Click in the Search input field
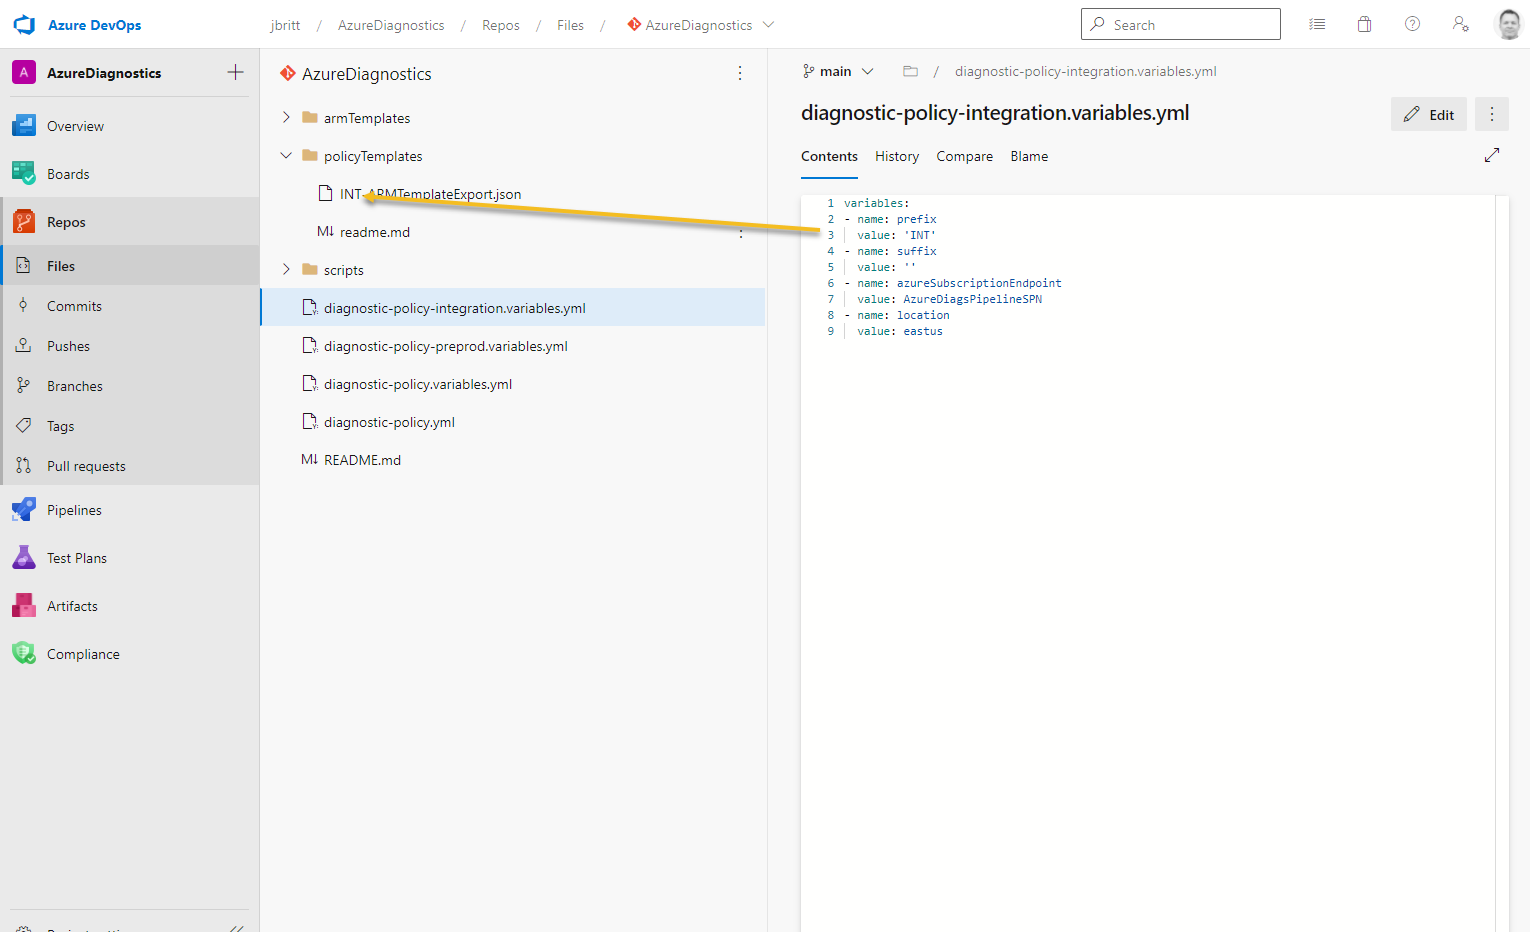This screenshot has width=1530, height=932. coord(1181,24)
